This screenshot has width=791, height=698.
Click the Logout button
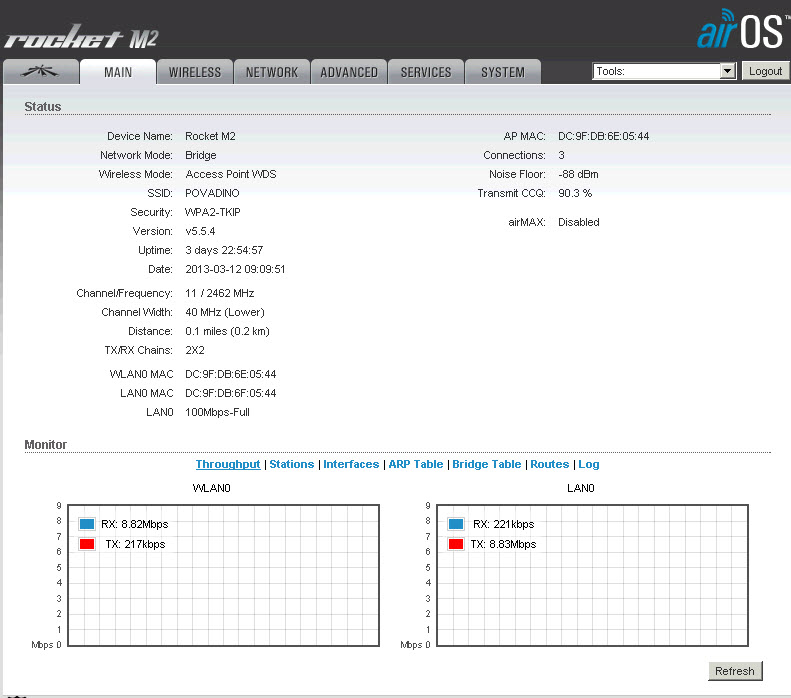tap(765, 71)
